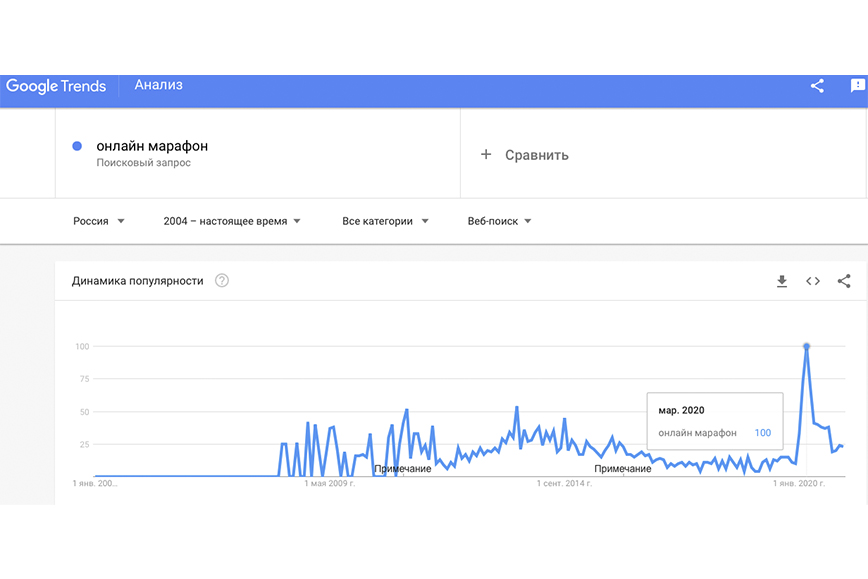
Task: Click the help icon next to Динамика популярности
Action: [x=222, y=281]
